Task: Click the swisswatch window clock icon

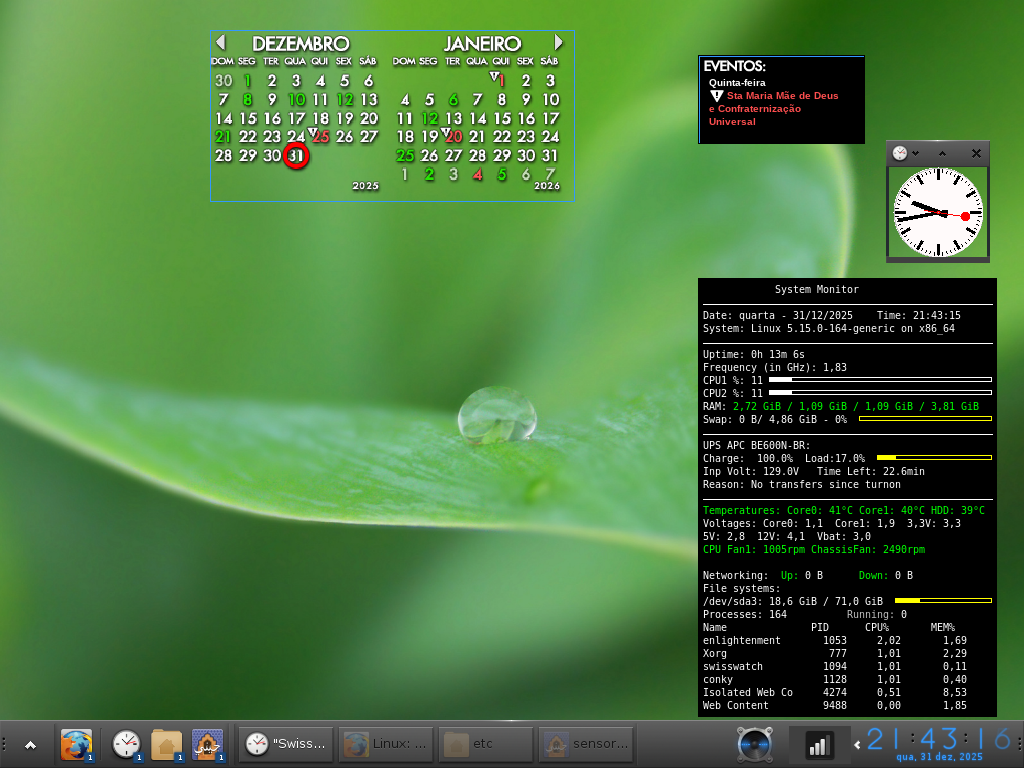Action: [900, 153]
